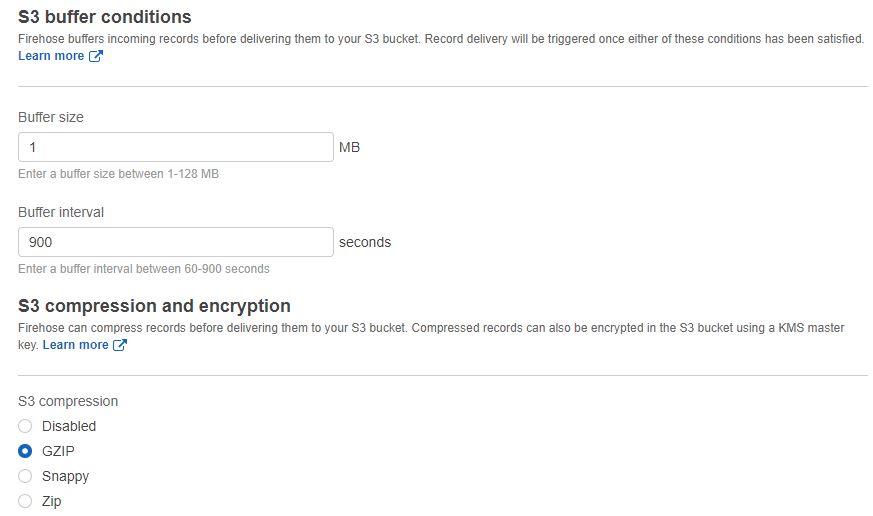873x516 pixels.
Task: Click the "seconds" unit beside Buffer interval
Action: (365, 242)
